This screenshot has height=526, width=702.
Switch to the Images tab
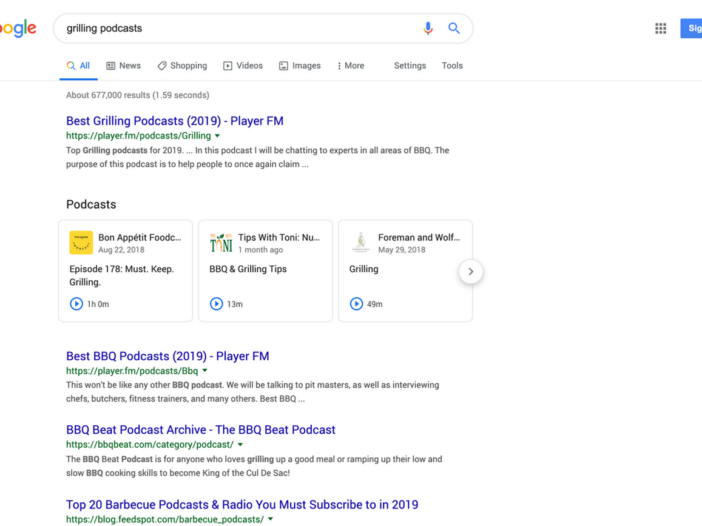click(x=300, y=66)
